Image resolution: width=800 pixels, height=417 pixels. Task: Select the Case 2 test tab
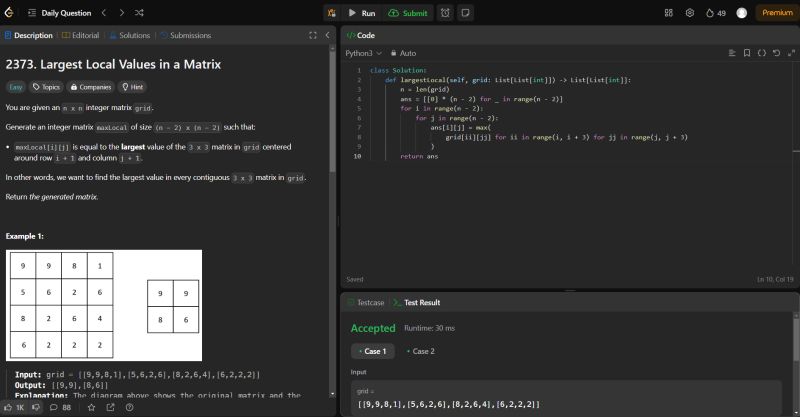click(423, 351)
